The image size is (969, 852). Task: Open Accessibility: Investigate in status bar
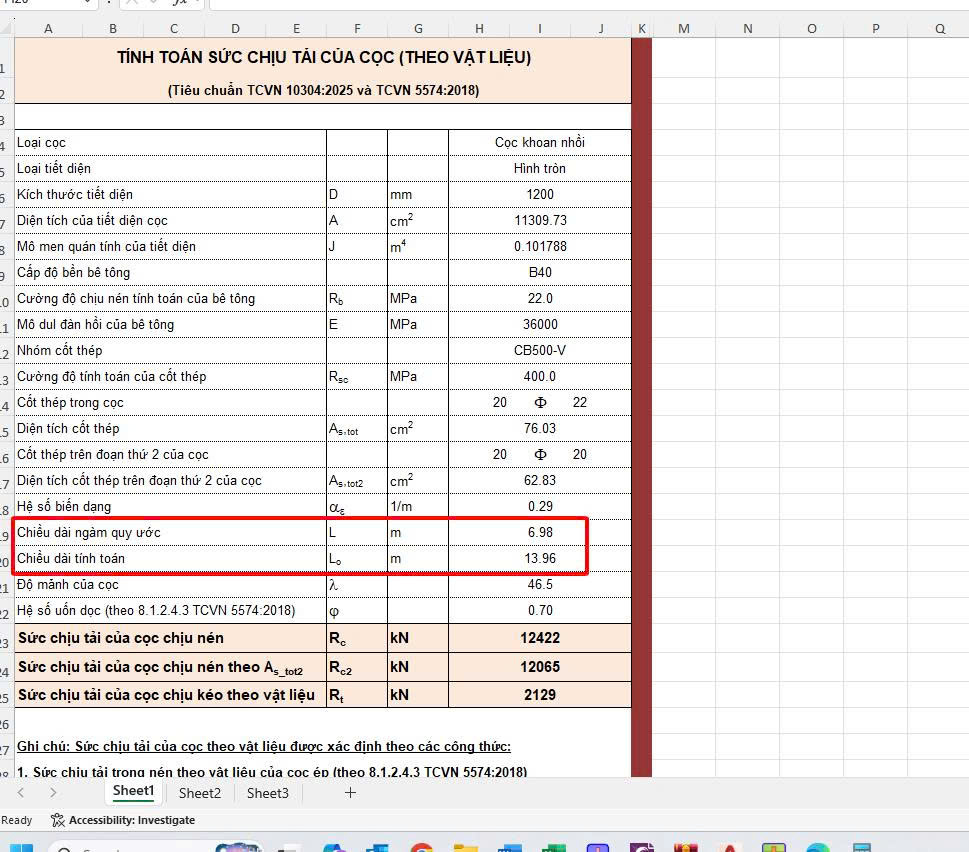123,820
